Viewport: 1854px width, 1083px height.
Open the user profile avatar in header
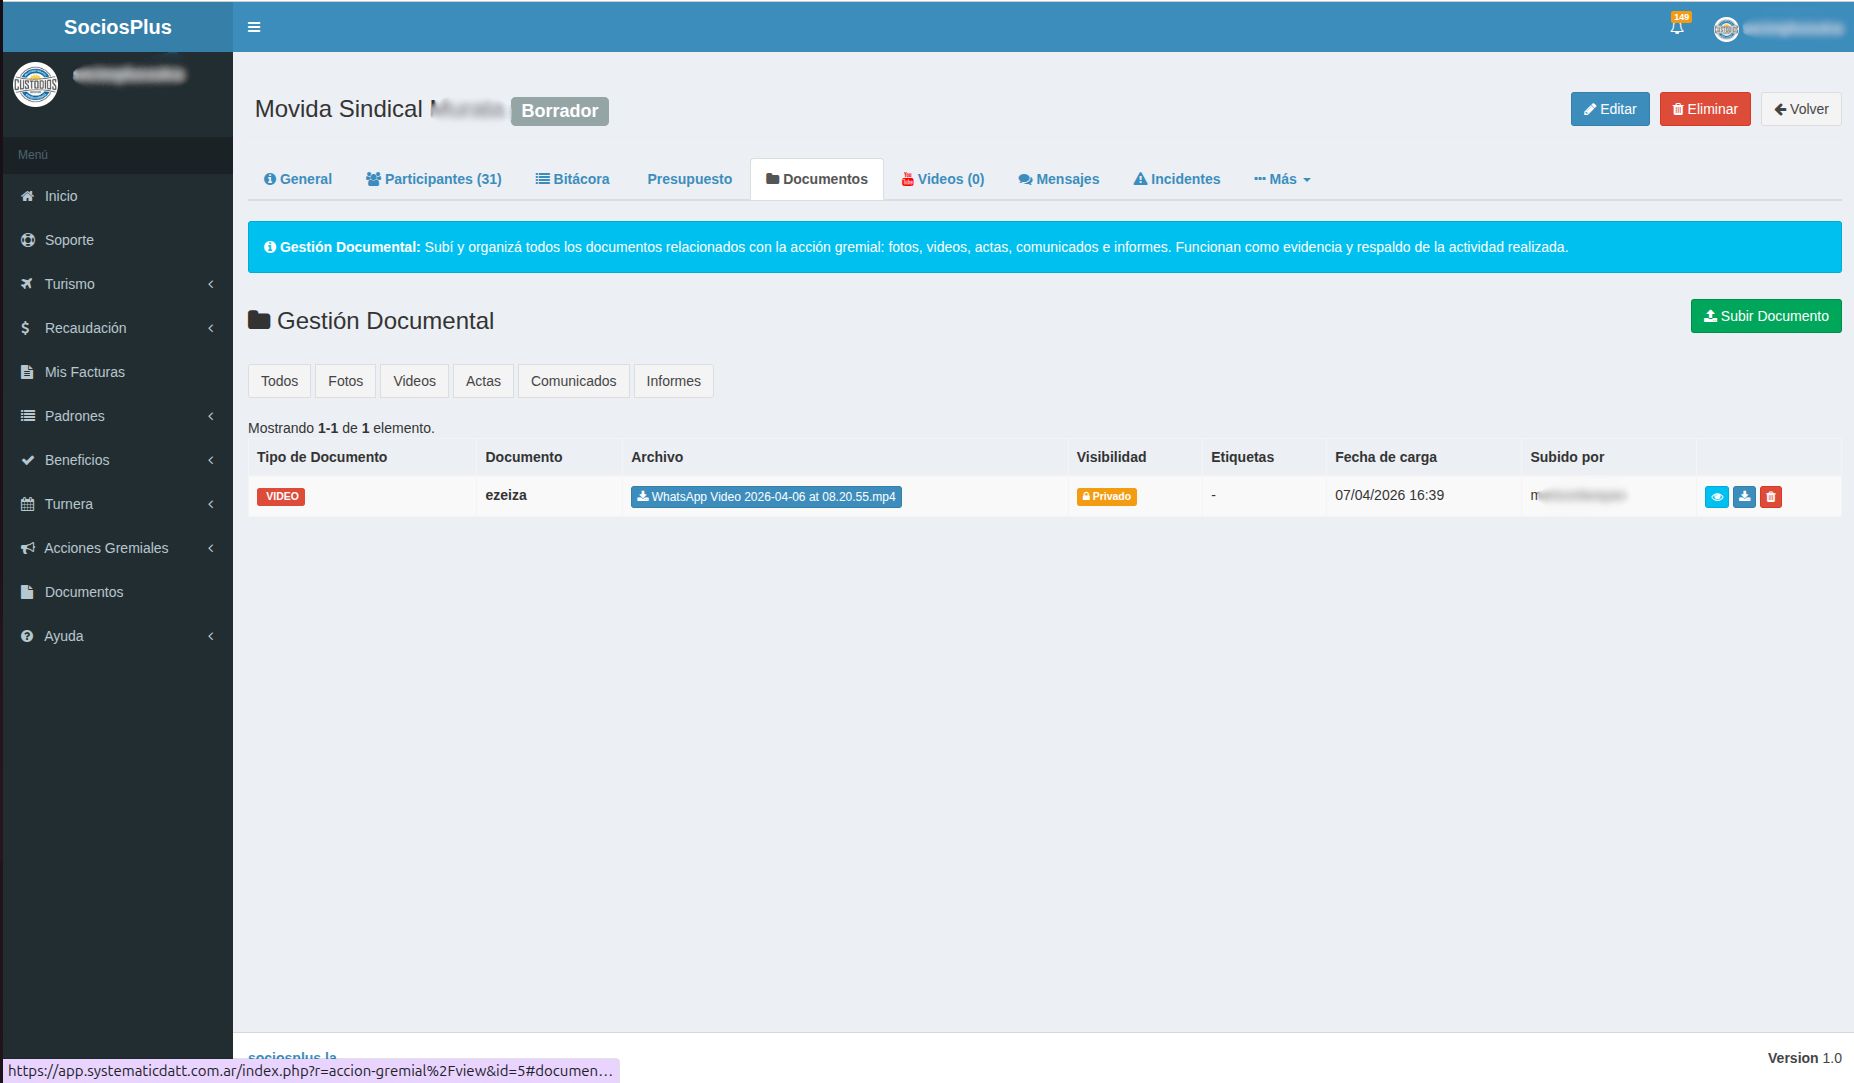[1726, 29]
